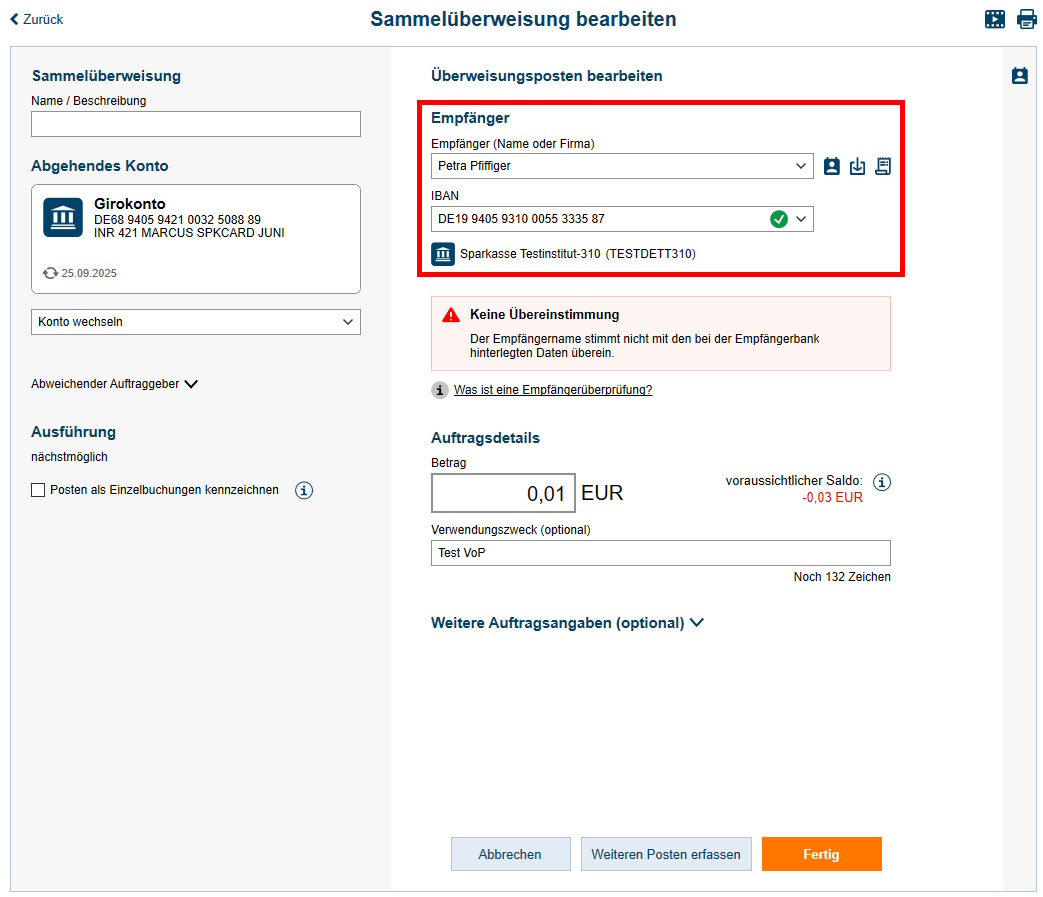
Task: Click address book icon beside Empfänger field
Action: [x=831, y=167]
